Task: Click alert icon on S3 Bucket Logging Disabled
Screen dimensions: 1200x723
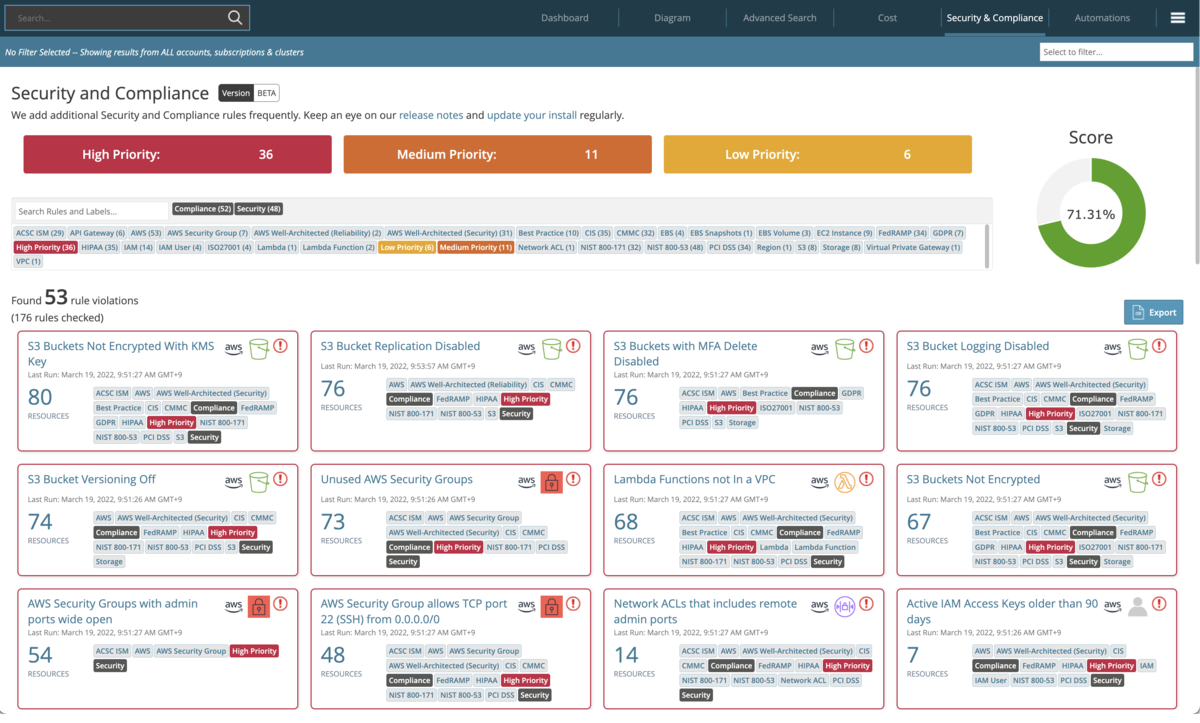Action: tap(1159, 346)
